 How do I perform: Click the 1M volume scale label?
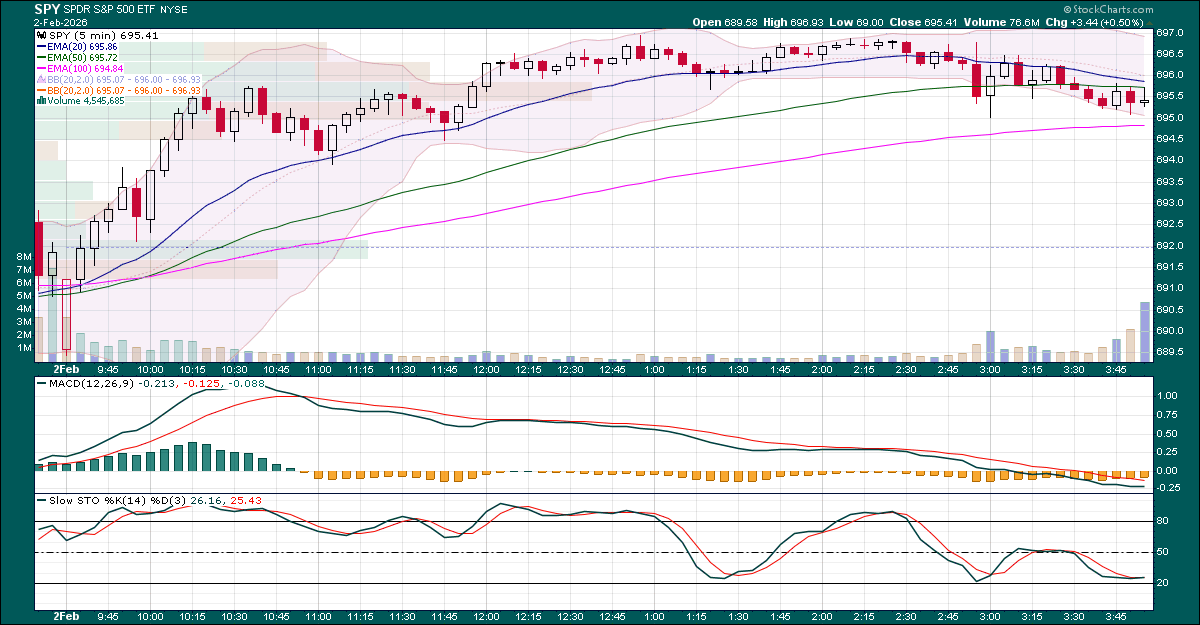(x=24, y=348)
